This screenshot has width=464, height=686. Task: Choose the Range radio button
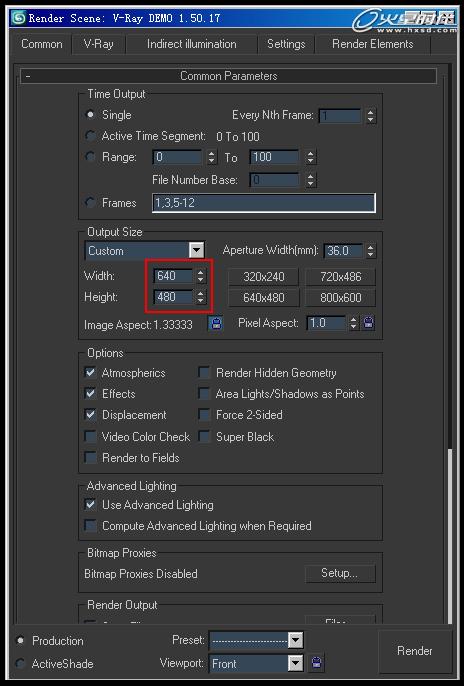91,157
